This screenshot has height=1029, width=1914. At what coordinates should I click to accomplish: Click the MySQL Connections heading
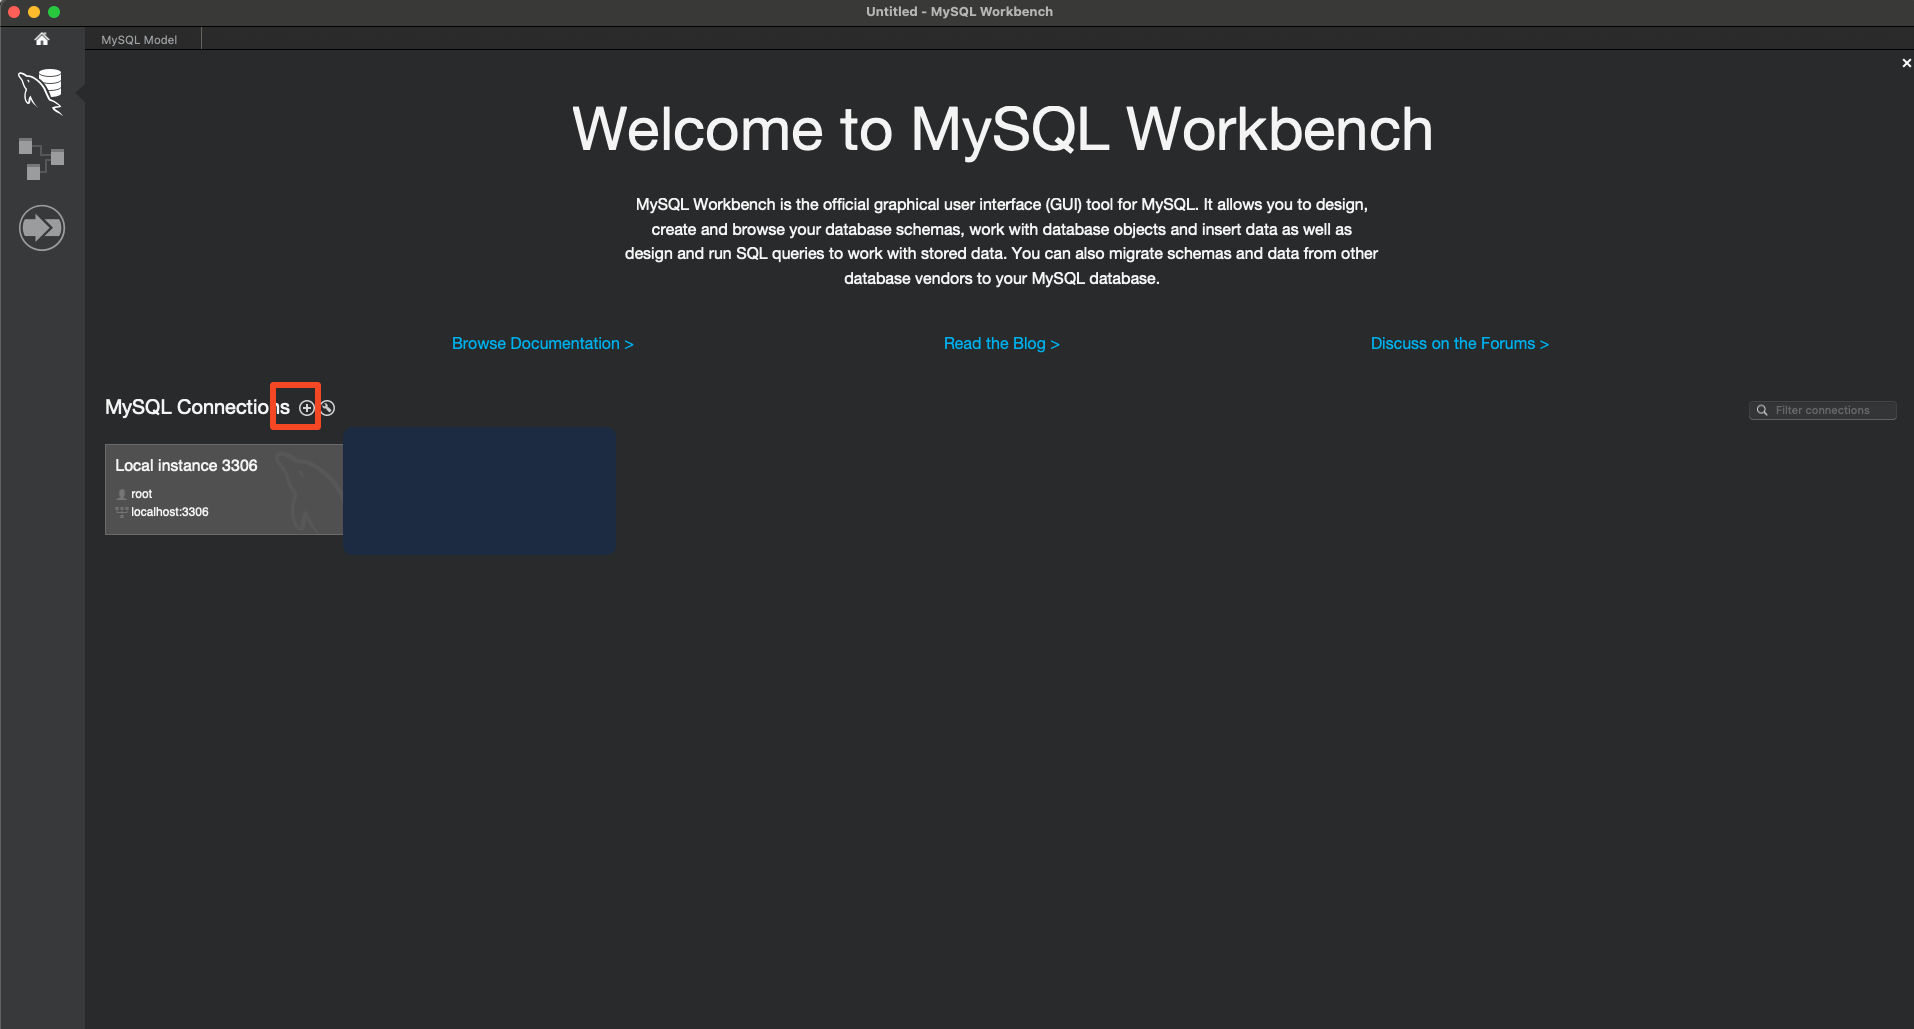(x=197, y=407)
